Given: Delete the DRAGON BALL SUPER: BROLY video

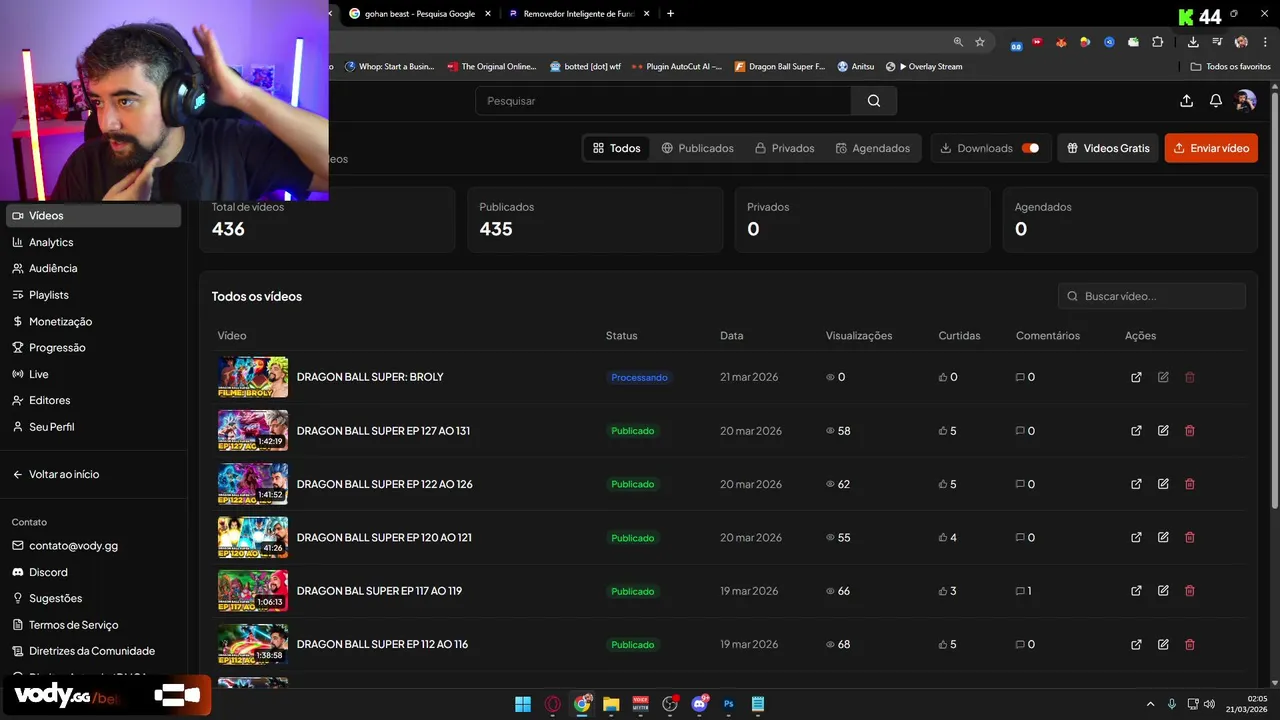Looking at the screenshot, I should click(1190, 377).
